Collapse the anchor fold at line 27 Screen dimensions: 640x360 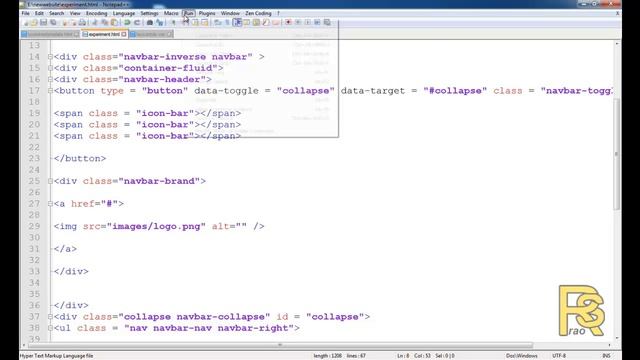[50, 204]
